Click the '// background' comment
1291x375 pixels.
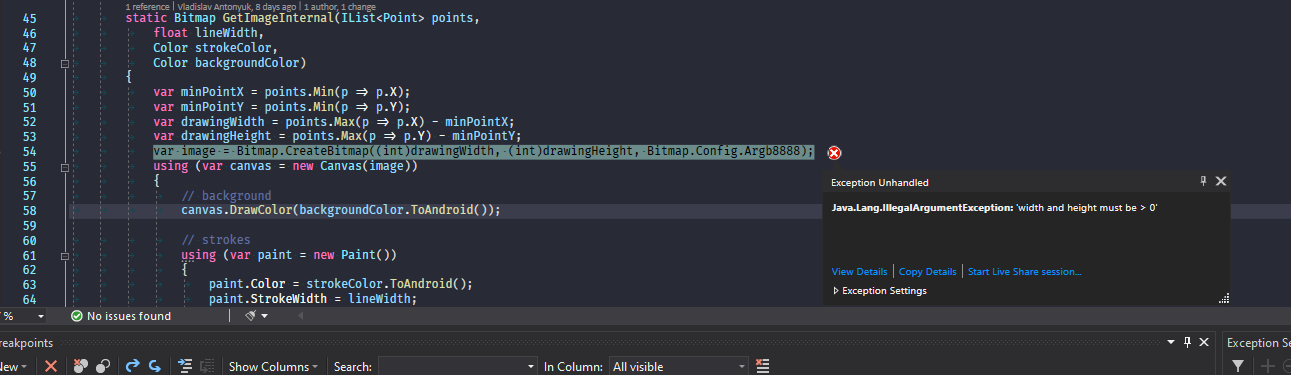coord(226,195)
